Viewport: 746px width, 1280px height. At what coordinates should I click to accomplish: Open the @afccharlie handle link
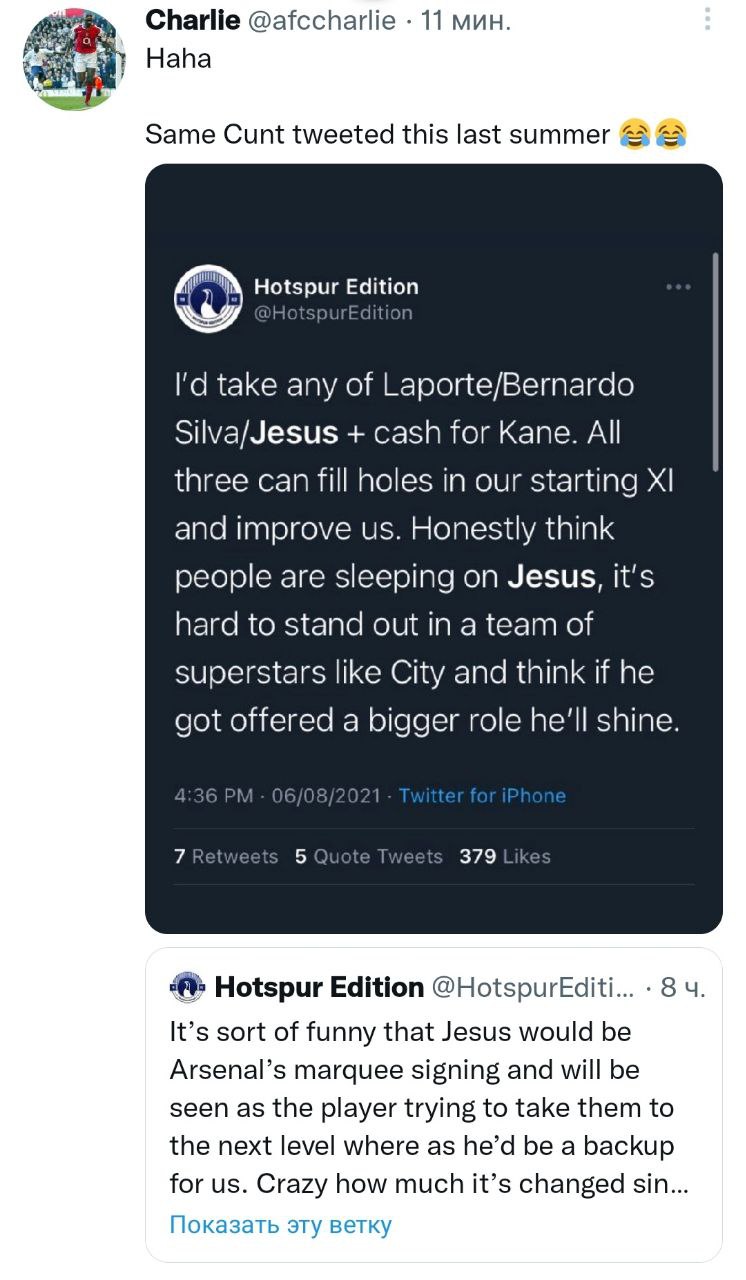click(320, 20)
